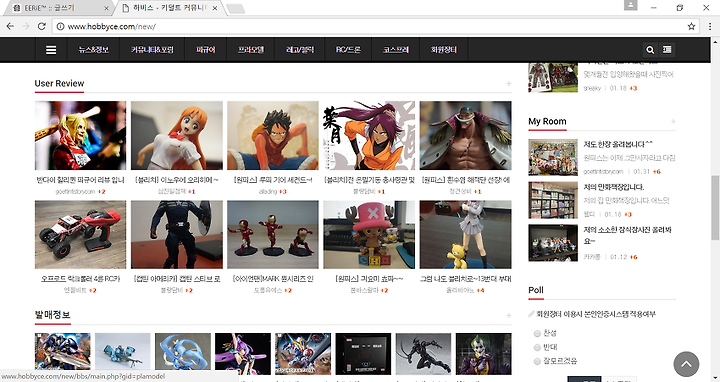Viewport: 720px width, 382px height.
Task: Expand My Room section with plus icon
Action: click(673, 121)
